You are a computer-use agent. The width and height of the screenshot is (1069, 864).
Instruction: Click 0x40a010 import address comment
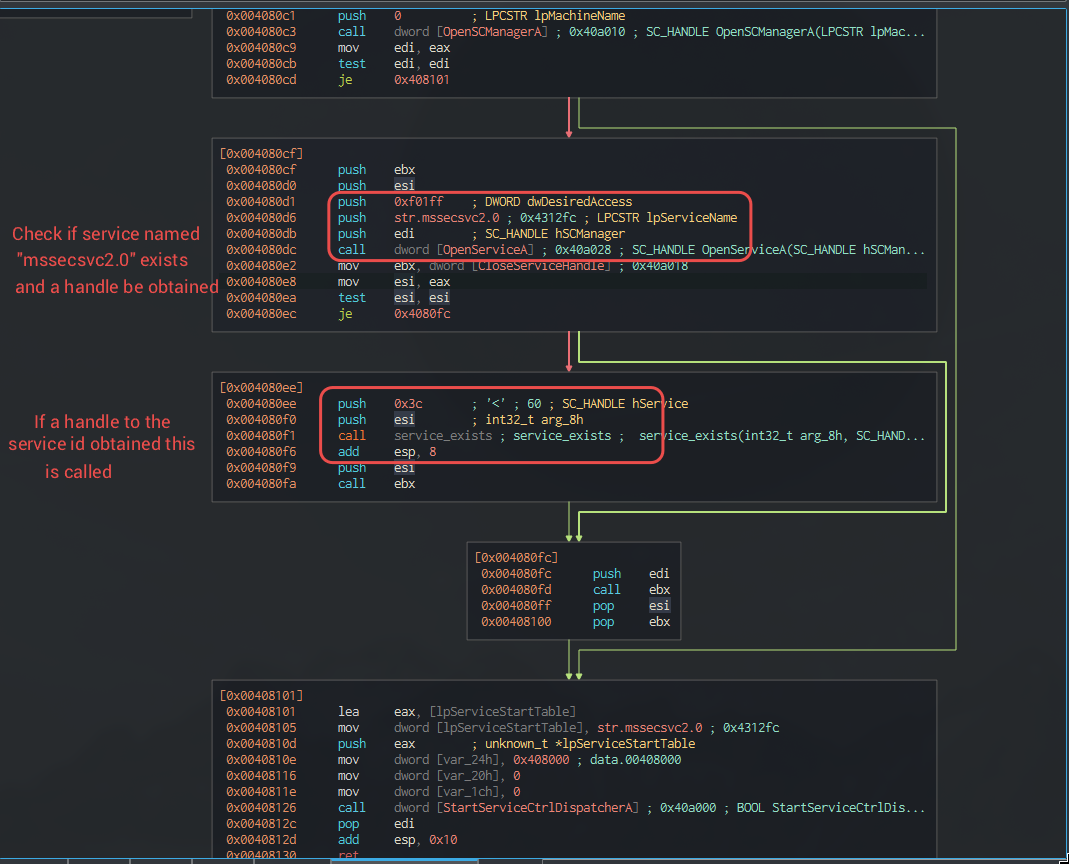597,31
